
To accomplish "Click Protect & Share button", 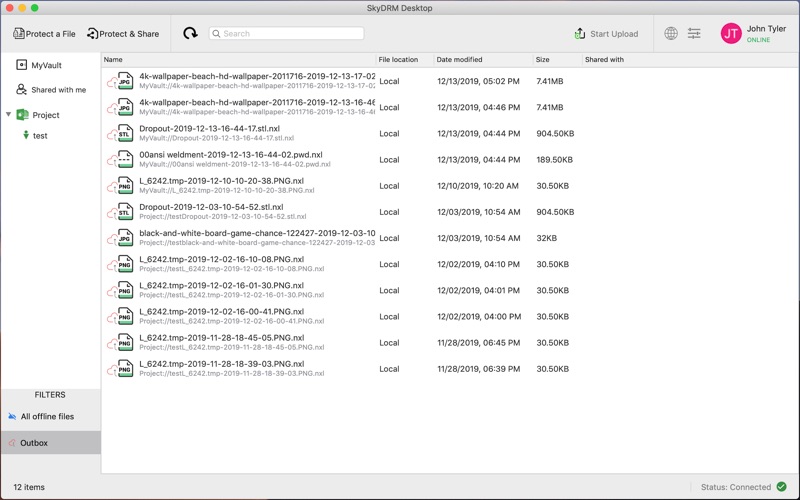I will [x=123, y=34].
